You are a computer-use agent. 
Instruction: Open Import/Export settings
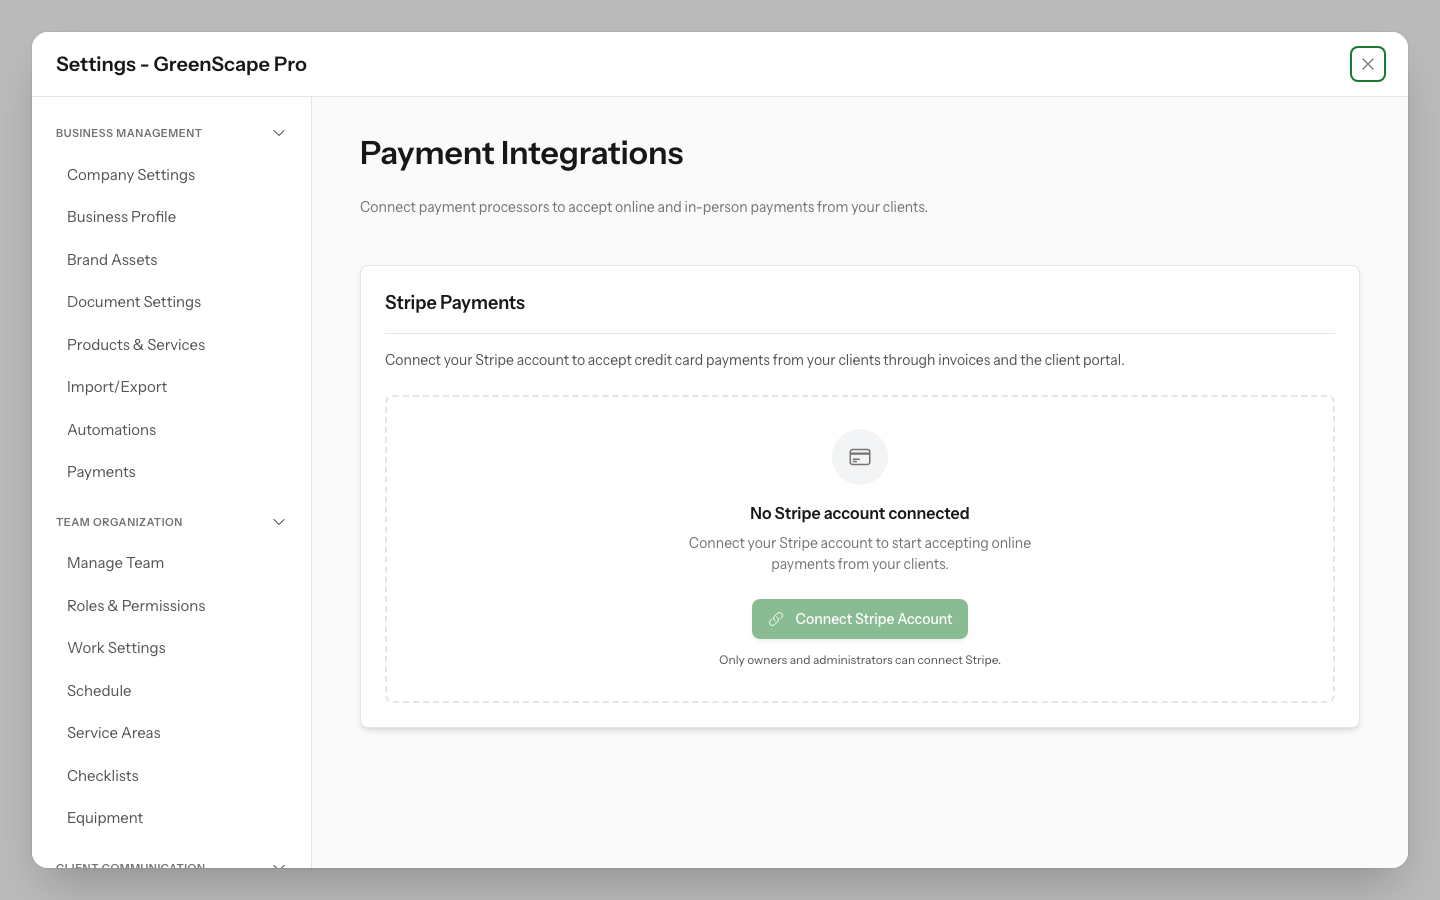click(117, 387)
